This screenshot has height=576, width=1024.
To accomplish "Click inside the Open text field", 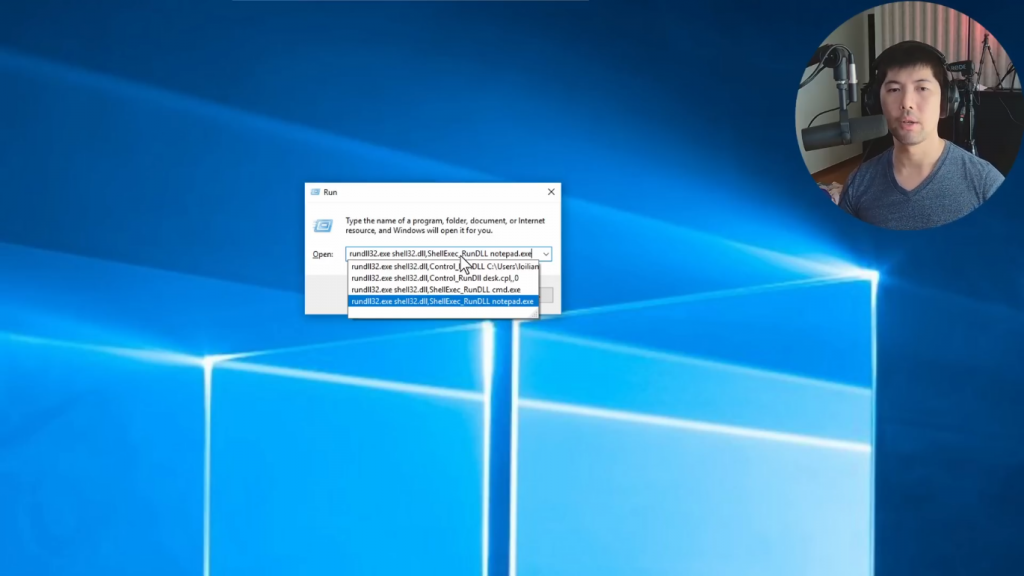I will tap(443, 254).
